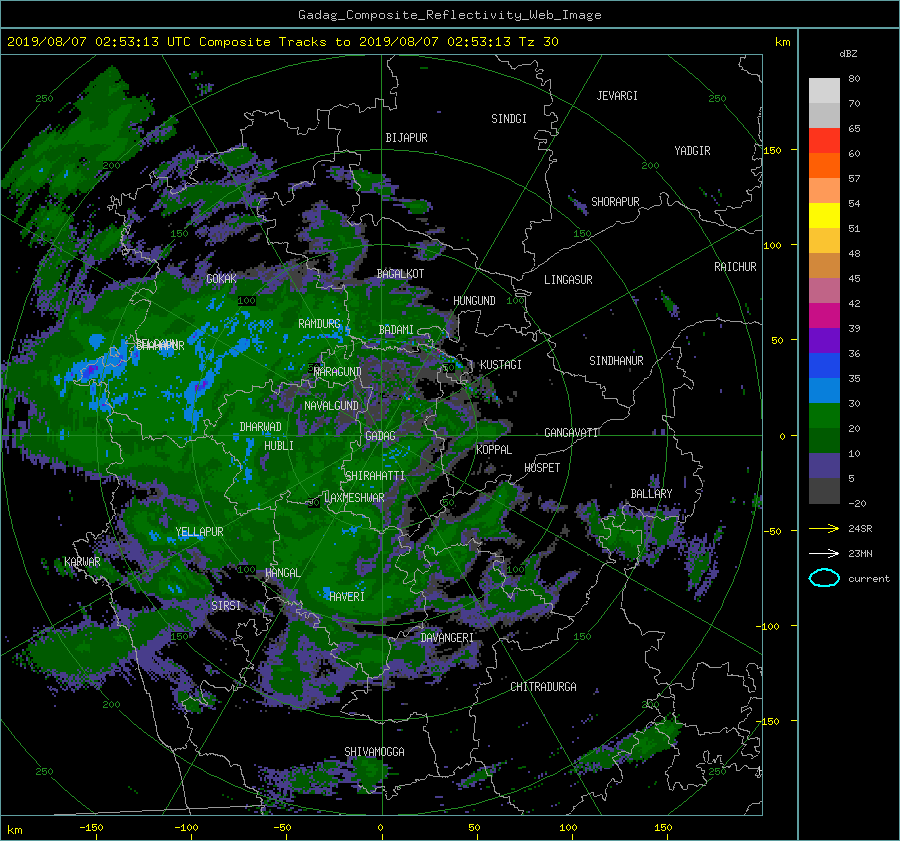
Task: Click the -150 bottom axis tick label
Action: (91, 827)
